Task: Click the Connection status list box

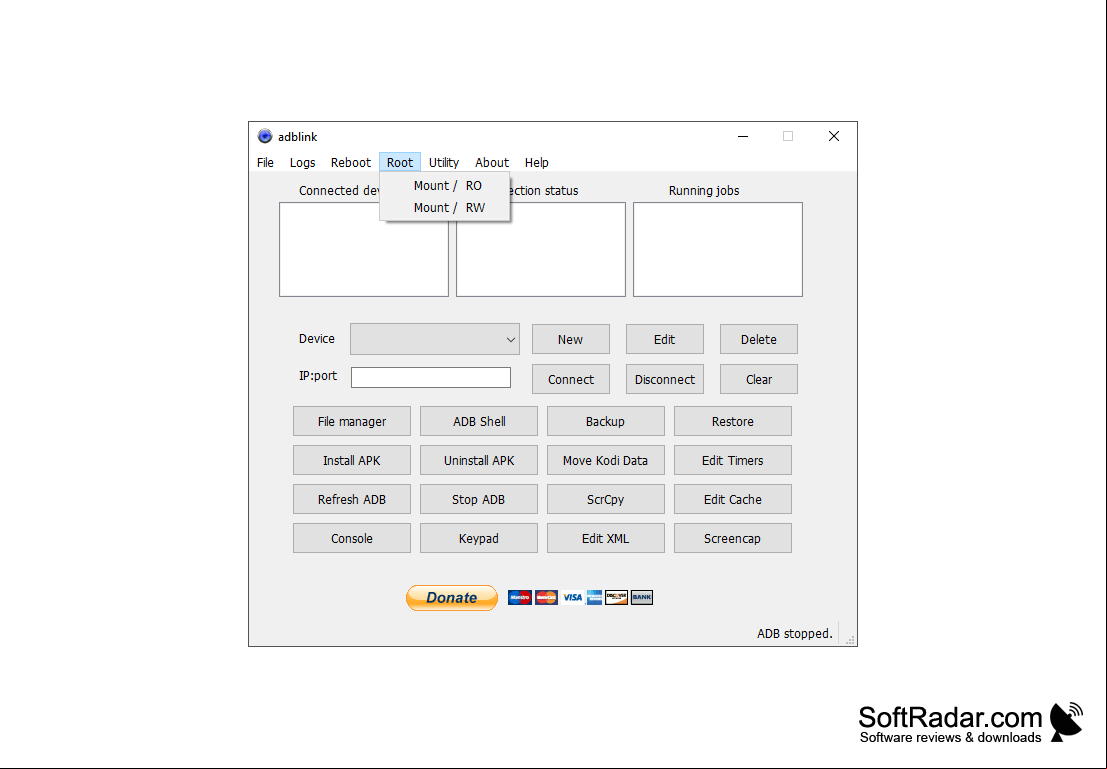Action: coord(541,258)
